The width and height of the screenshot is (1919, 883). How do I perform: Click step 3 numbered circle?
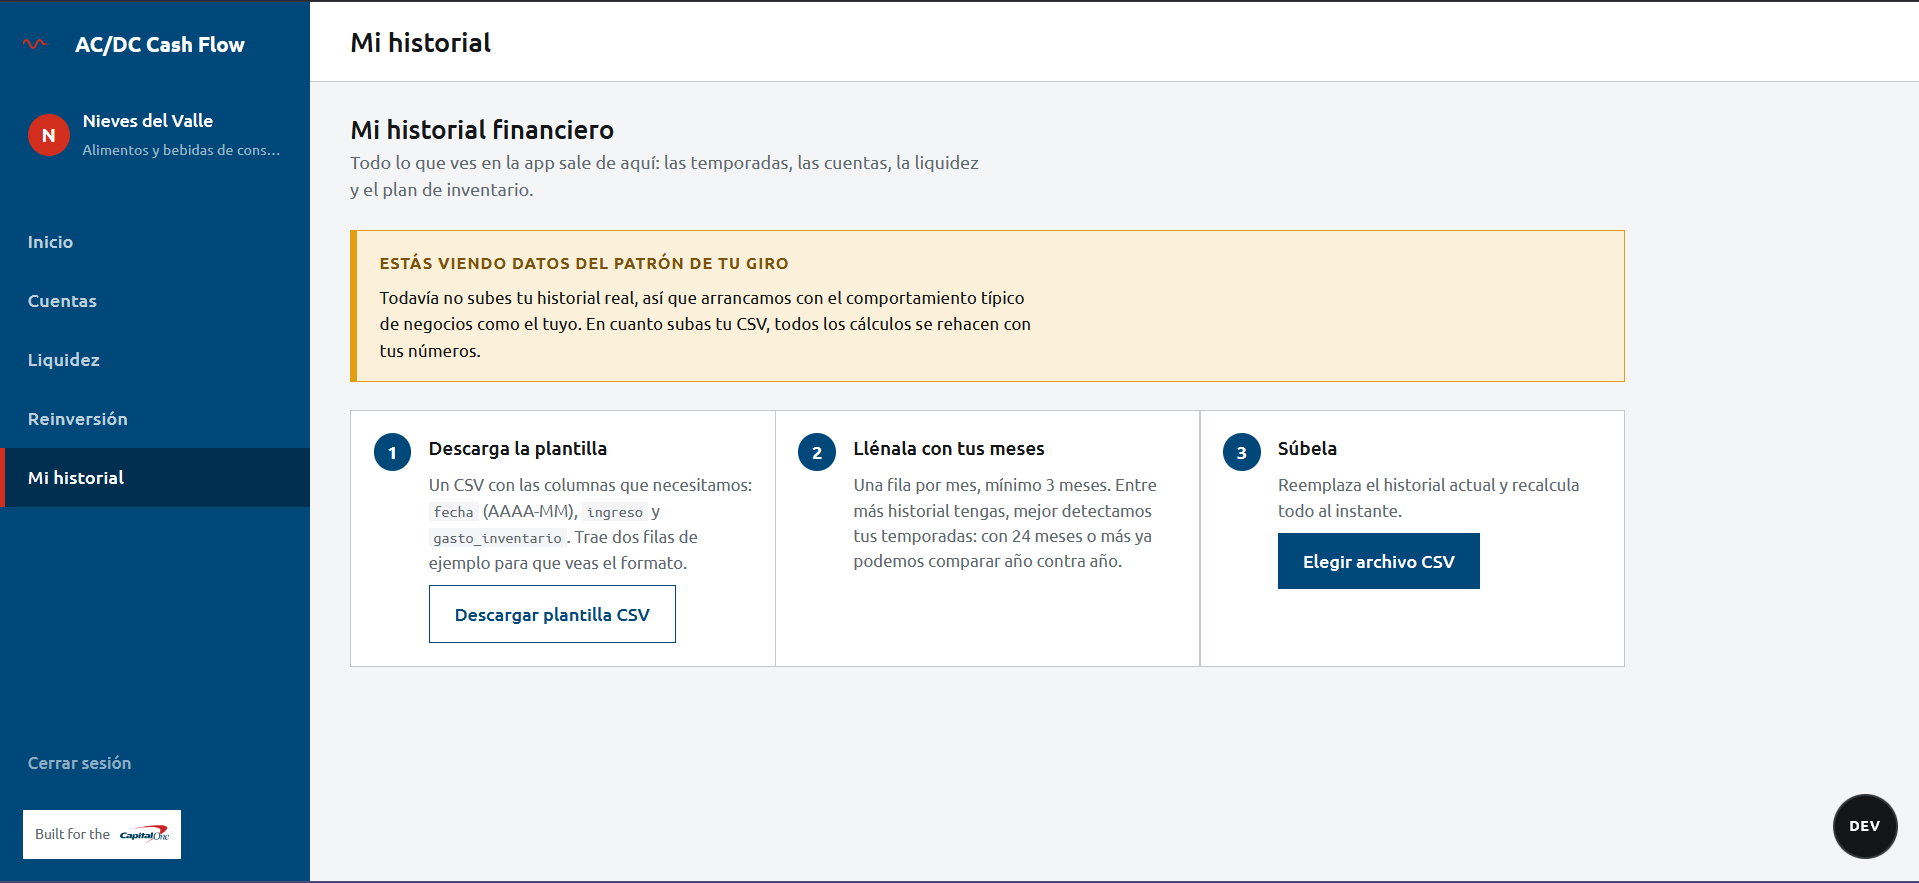1241,452
